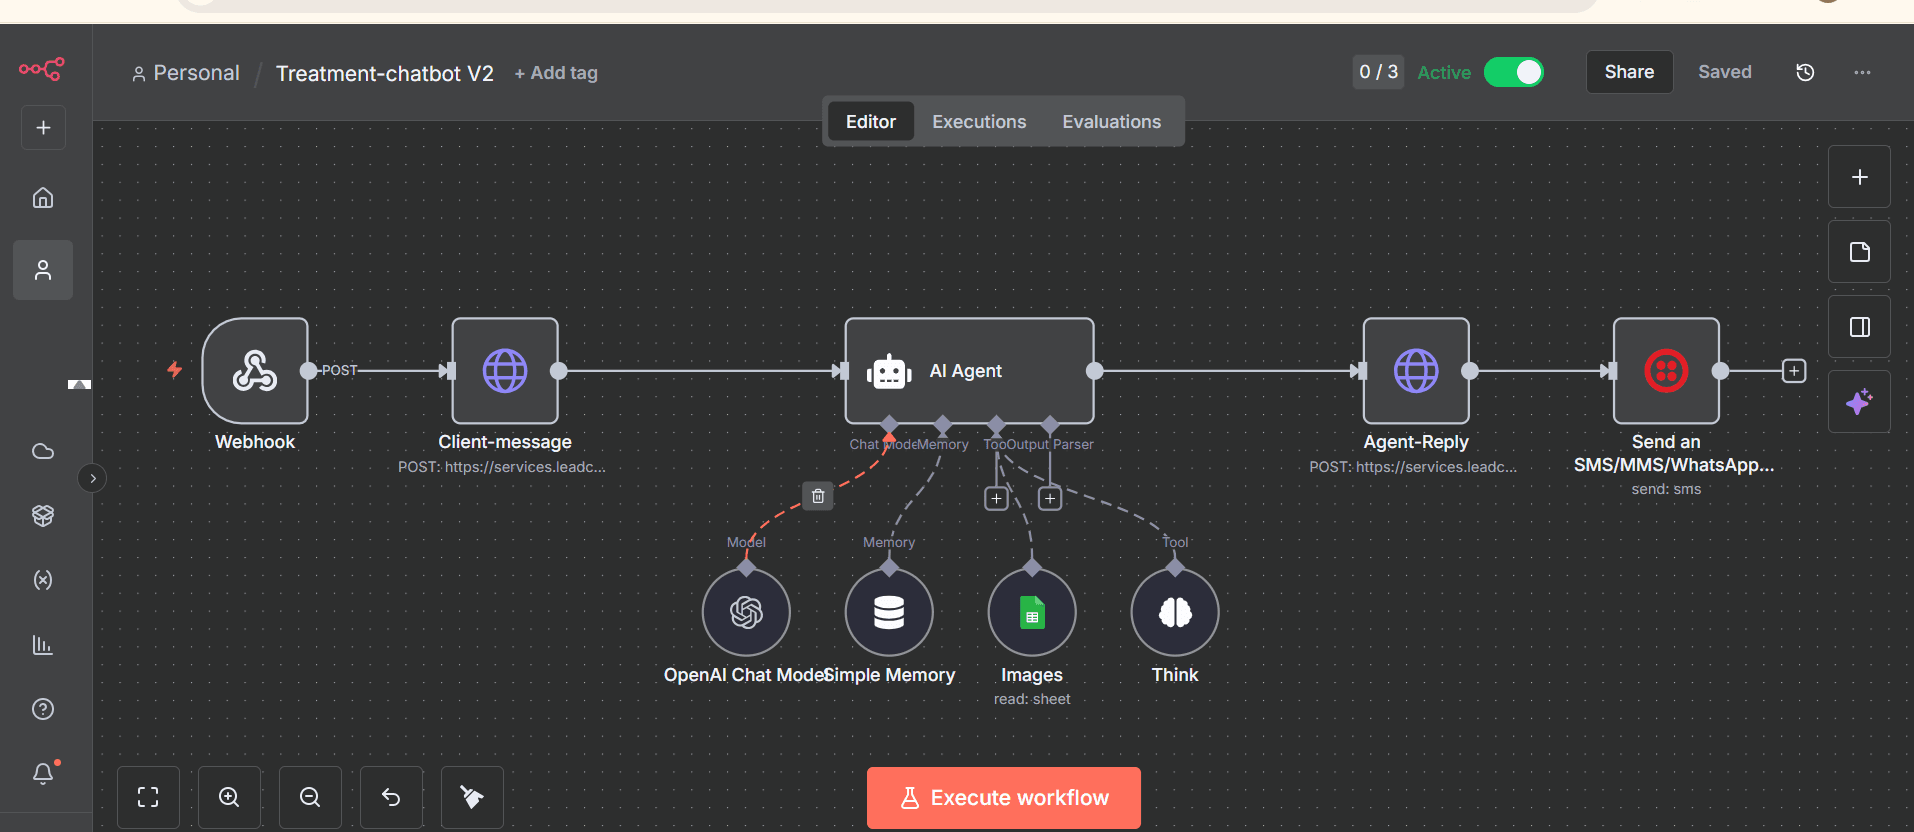This screenshot has width=1914, height=832.
Task: Open the AI assistant sparkle button
Action: click(1860, 402)
